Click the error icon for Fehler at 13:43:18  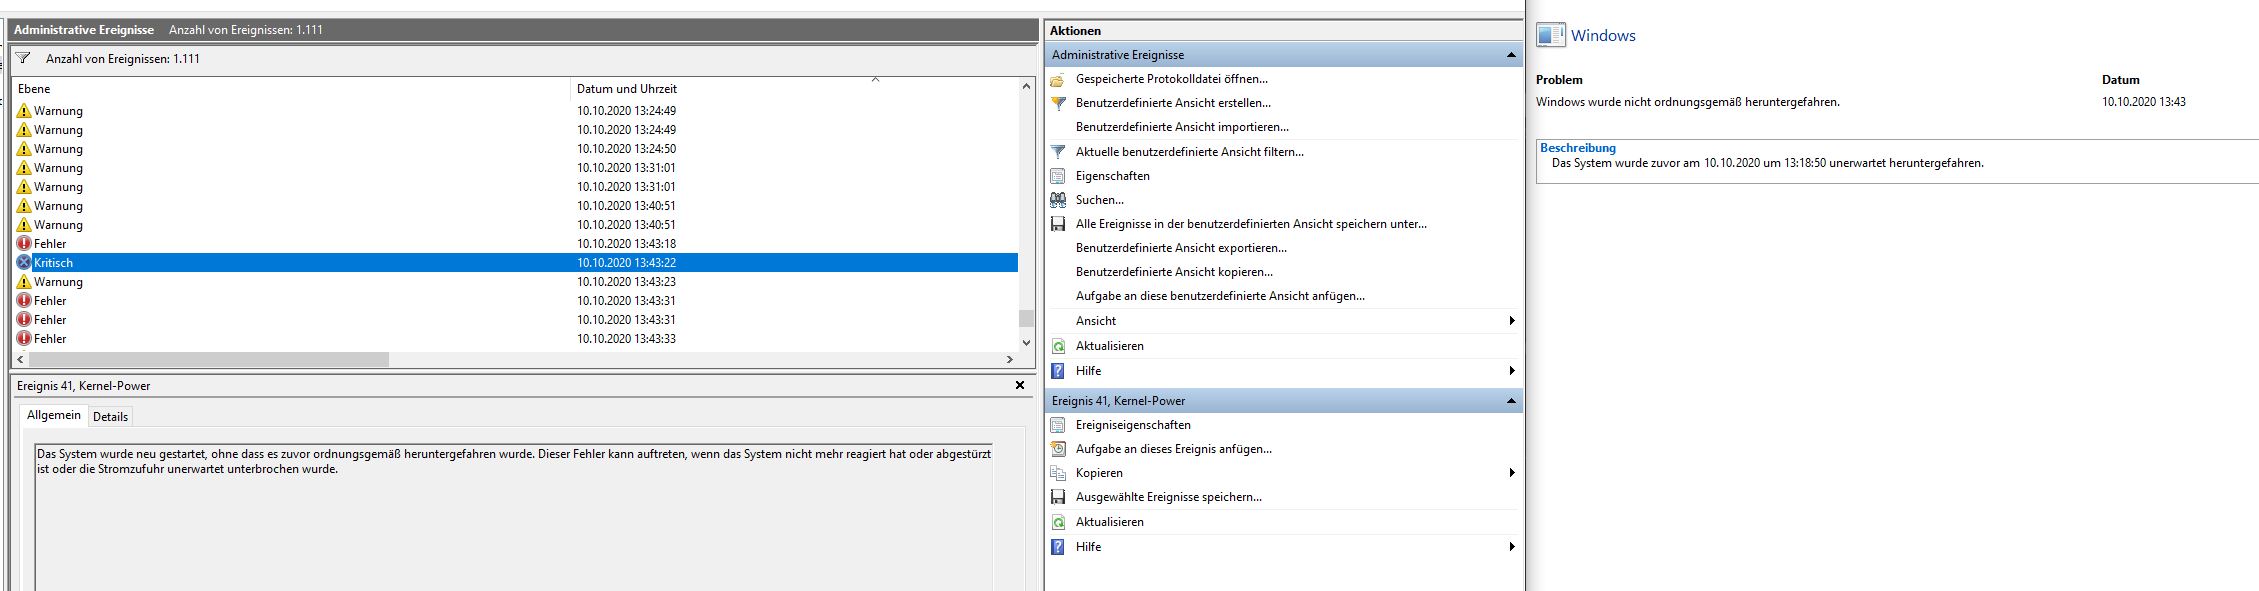pyautogui.click(x=24, y=243)
